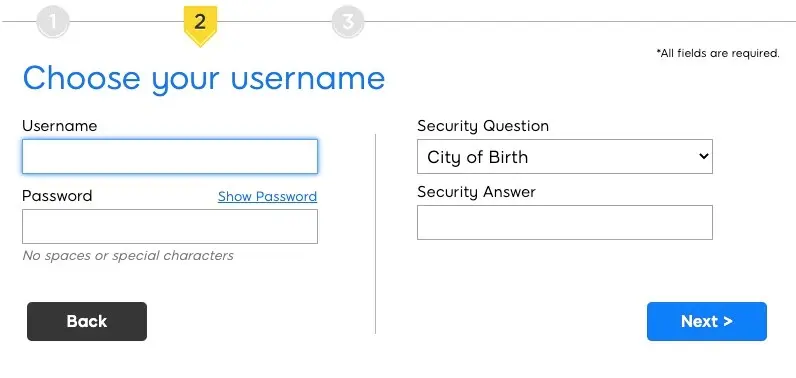Click the vertical divider between form columns
796x378 pixels.
click(376, 234)
